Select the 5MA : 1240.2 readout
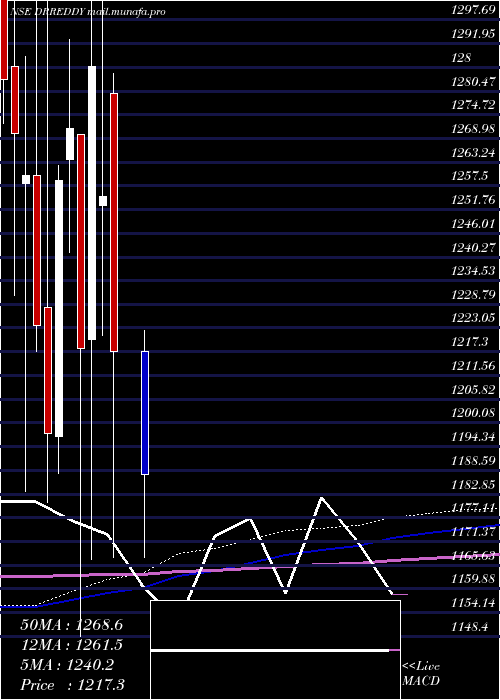Viewport: 500px width, 700px height. click(67, 665)
